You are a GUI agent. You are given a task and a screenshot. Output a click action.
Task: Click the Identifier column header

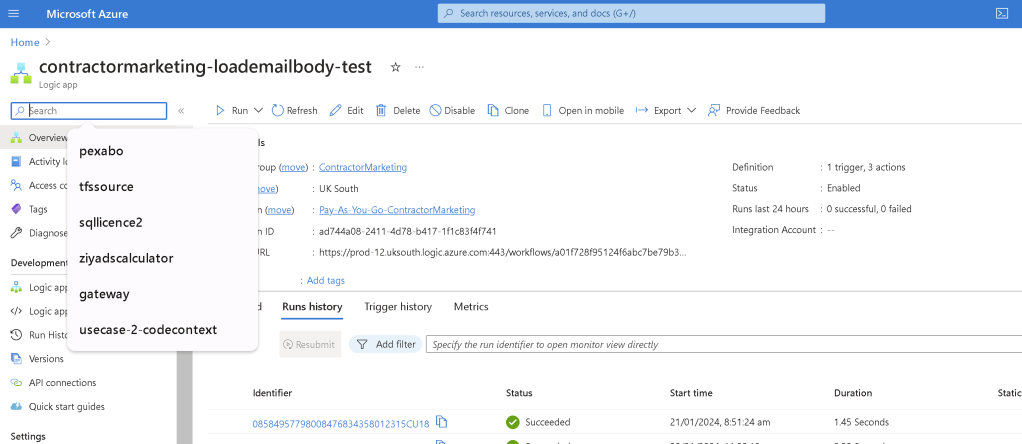click(x=272, y=393)
